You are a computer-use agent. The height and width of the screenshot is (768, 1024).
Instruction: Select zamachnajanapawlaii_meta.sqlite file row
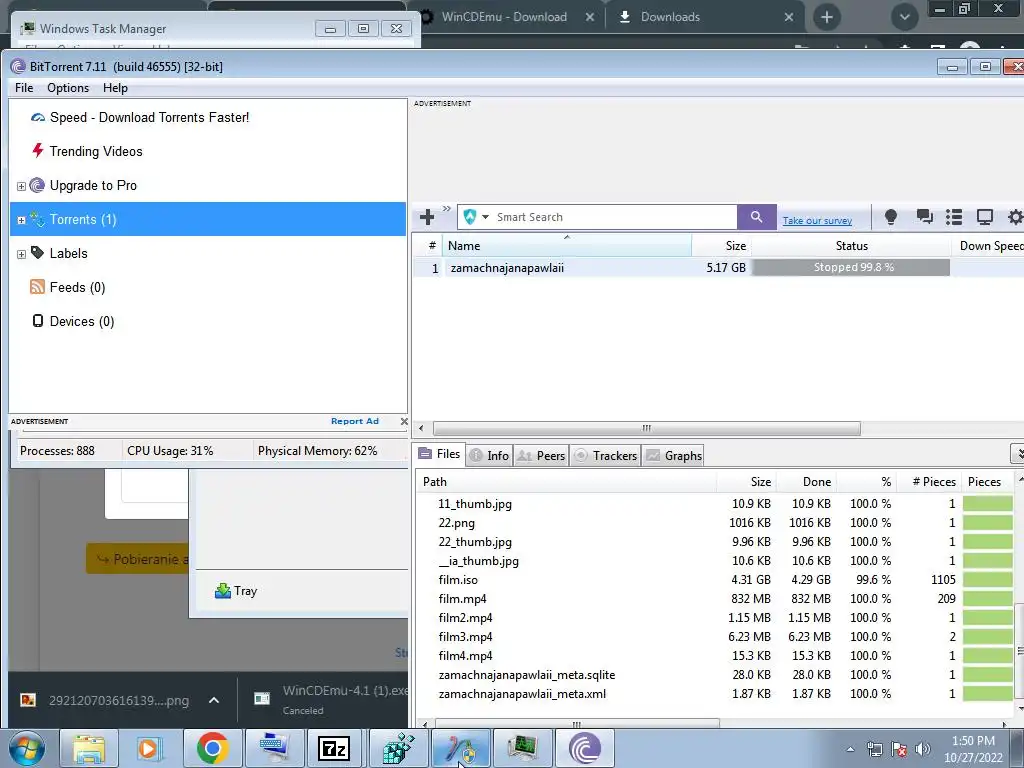tap(716, 674)
